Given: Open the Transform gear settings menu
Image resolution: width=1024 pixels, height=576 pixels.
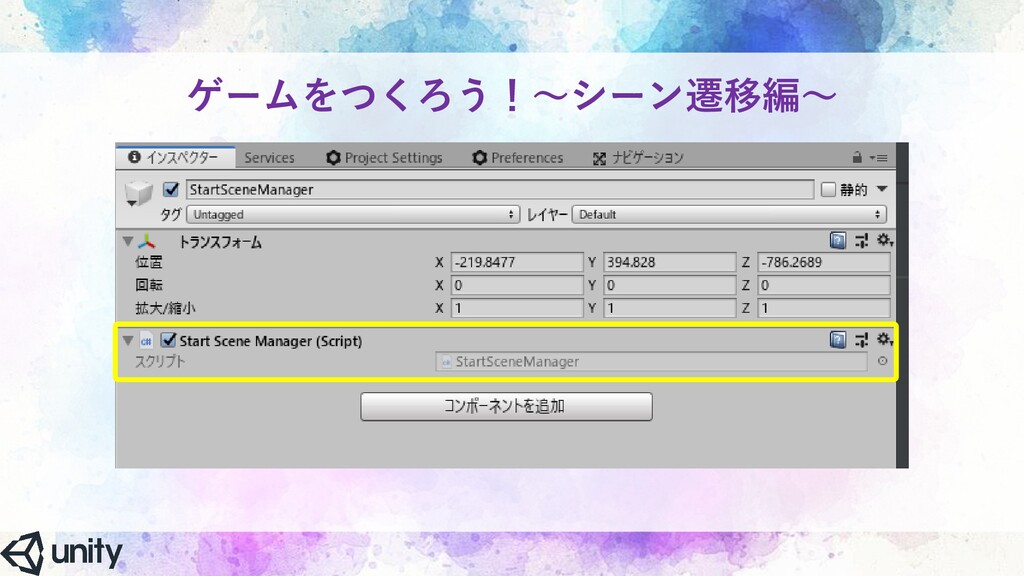Looking at the screenshot, I should 884,240.
